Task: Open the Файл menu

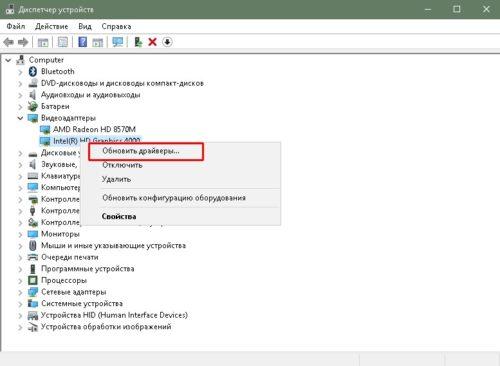Action: (16, 26)
